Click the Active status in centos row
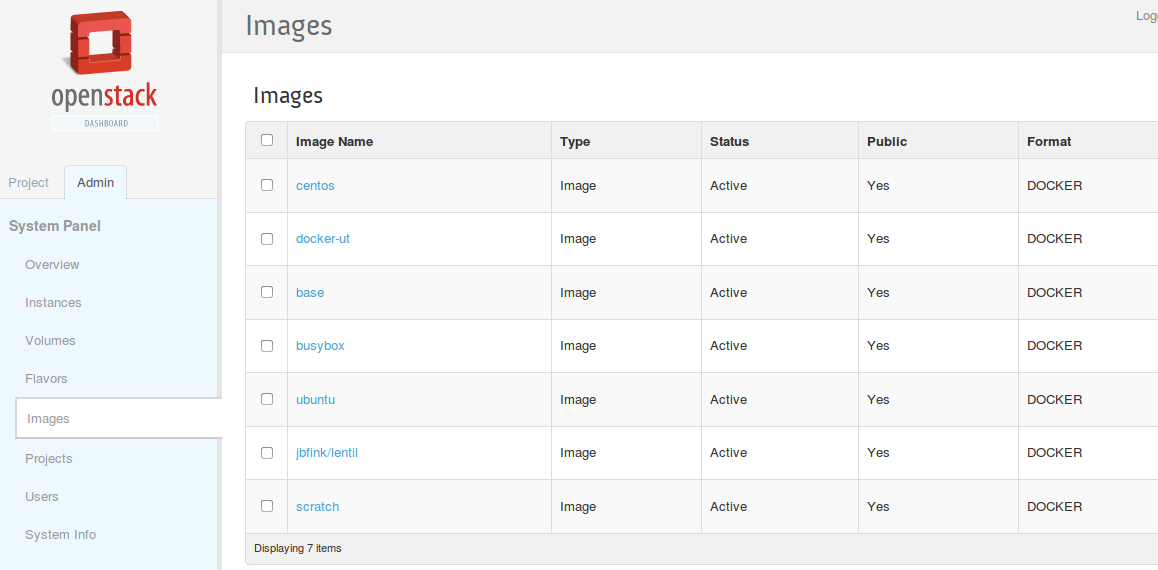The image size is (1158, 570). [x=728, y=186]
